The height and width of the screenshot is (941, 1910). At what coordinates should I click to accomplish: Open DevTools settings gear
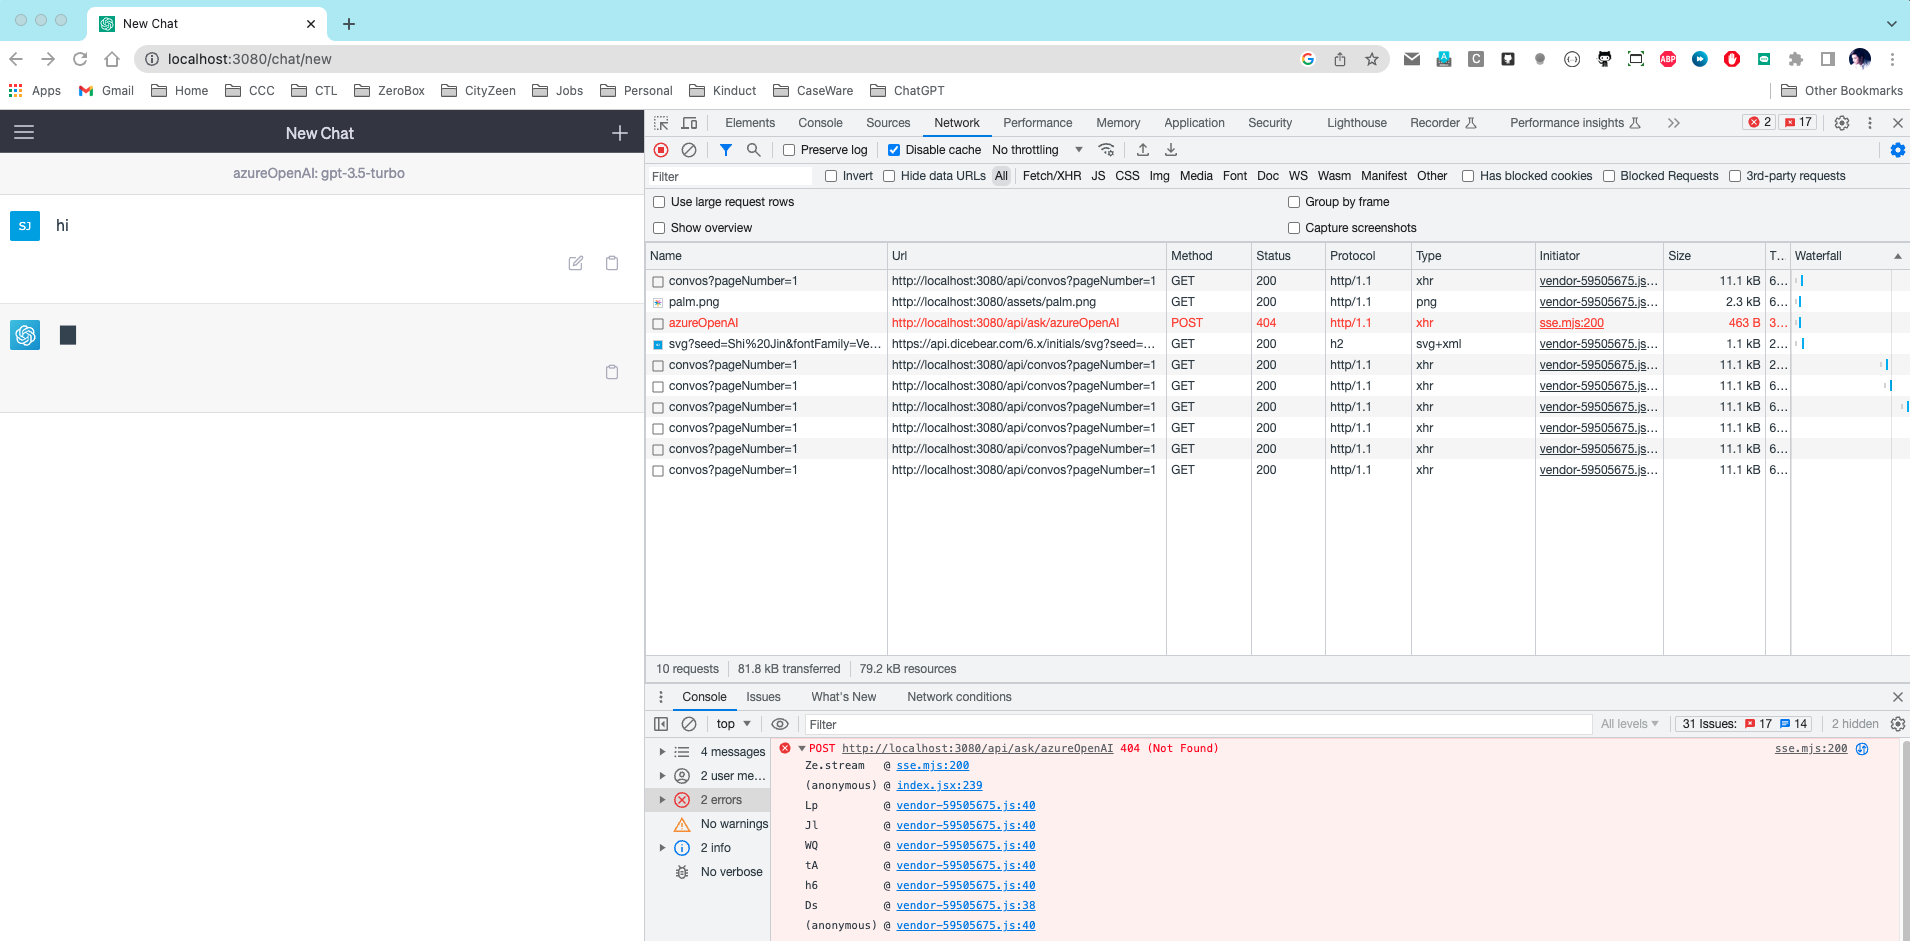(1841, 122)
